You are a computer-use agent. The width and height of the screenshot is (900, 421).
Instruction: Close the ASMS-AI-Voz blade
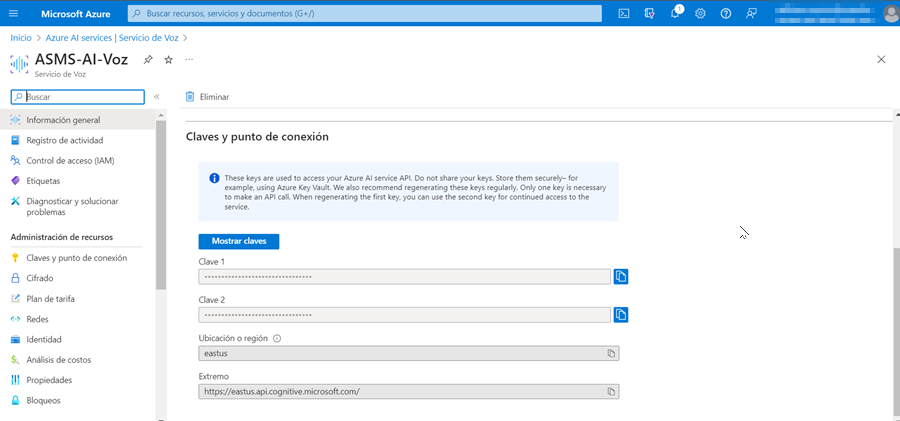pyautogui.click(x=881, y=60)
